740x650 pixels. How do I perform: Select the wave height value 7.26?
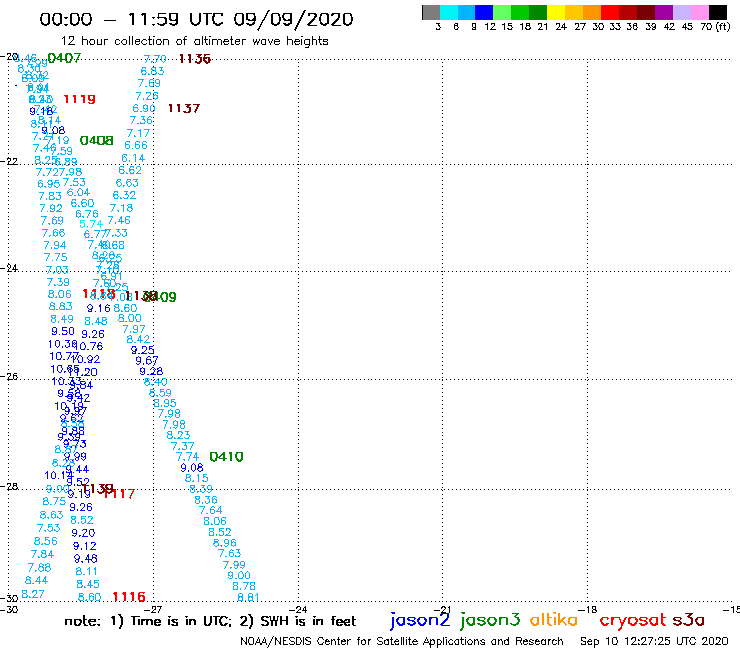(147, 96)
